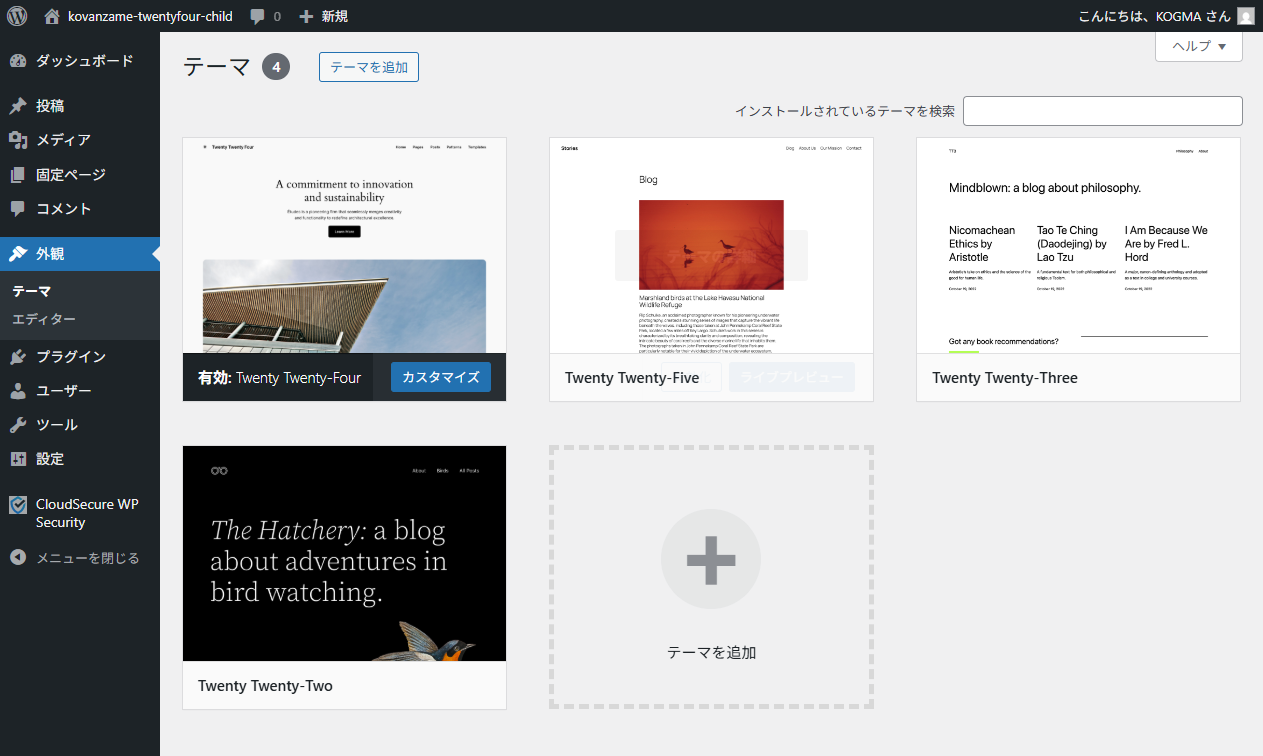Click the CloudSecure WP Security shield icon
This screenshot has height=756, width=1263.
[18, 505]
